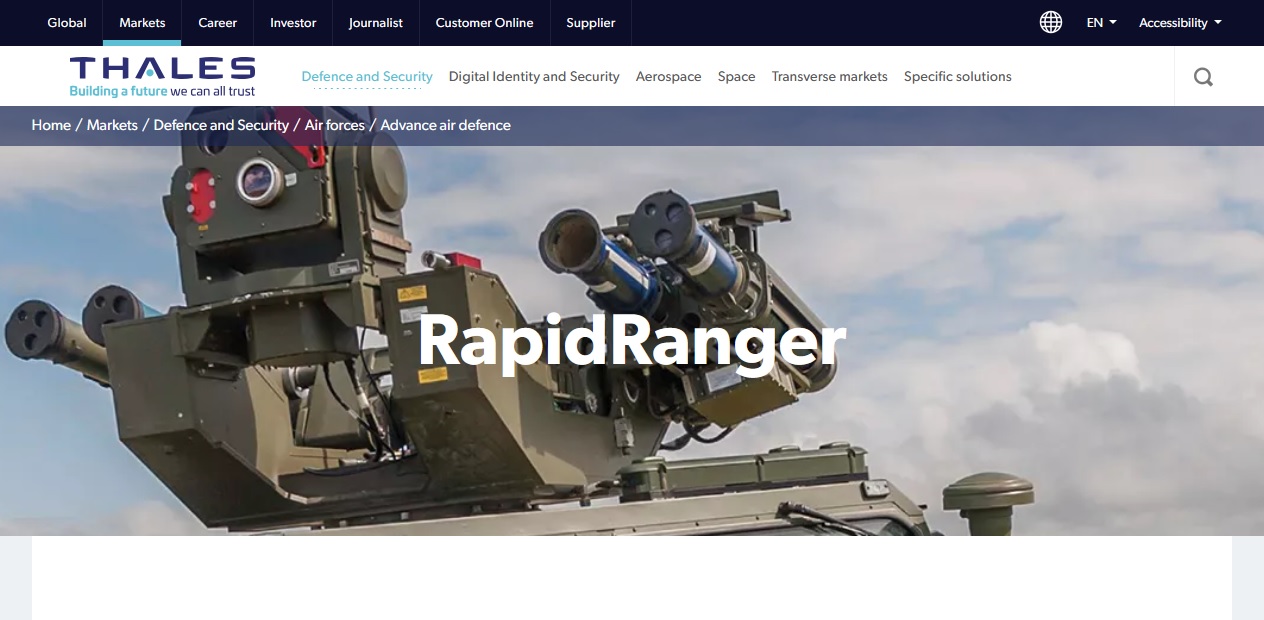Select the Global tab
Image resolution: width=1264 pixels, height=620 pixels.
pos(67,23)
